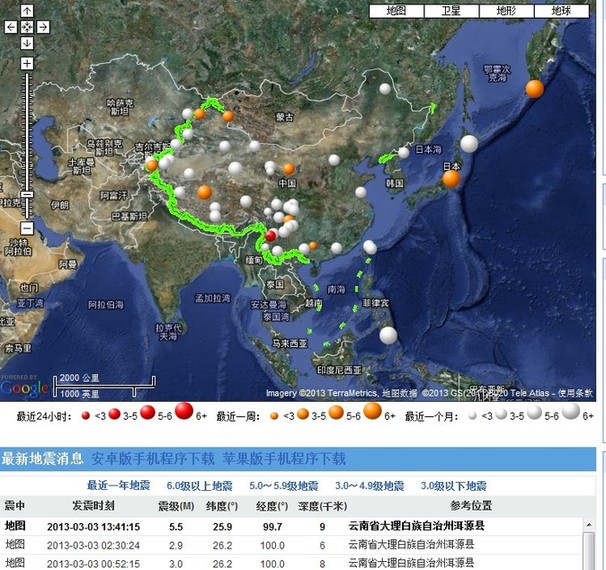This screenshot has width=606, height=570.
Task: Pan the map left with arrow button
Action: 11,27
